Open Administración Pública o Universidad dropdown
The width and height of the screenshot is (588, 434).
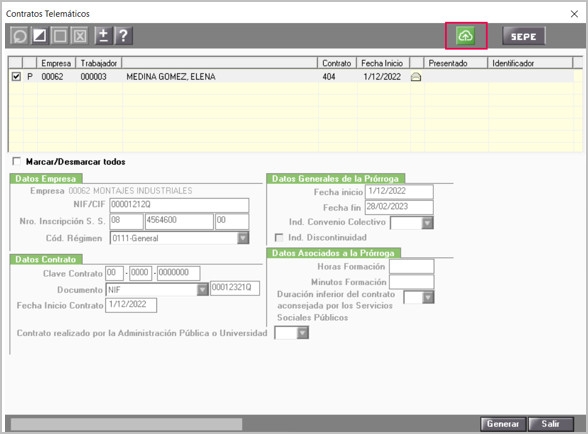point(303,333)
